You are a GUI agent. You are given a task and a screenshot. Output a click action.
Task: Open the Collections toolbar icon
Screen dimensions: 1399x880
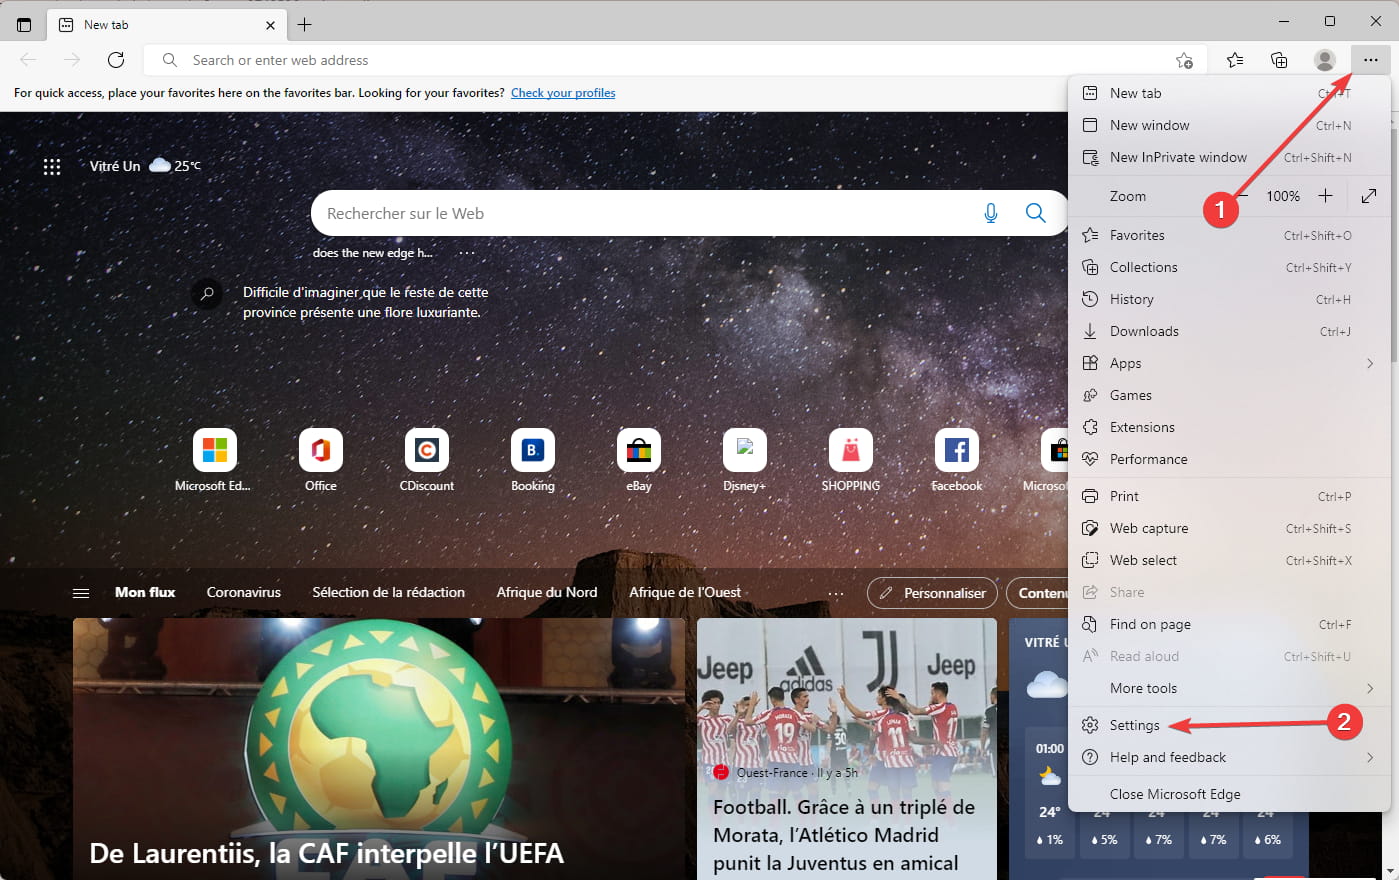(x=1279, y=60)
